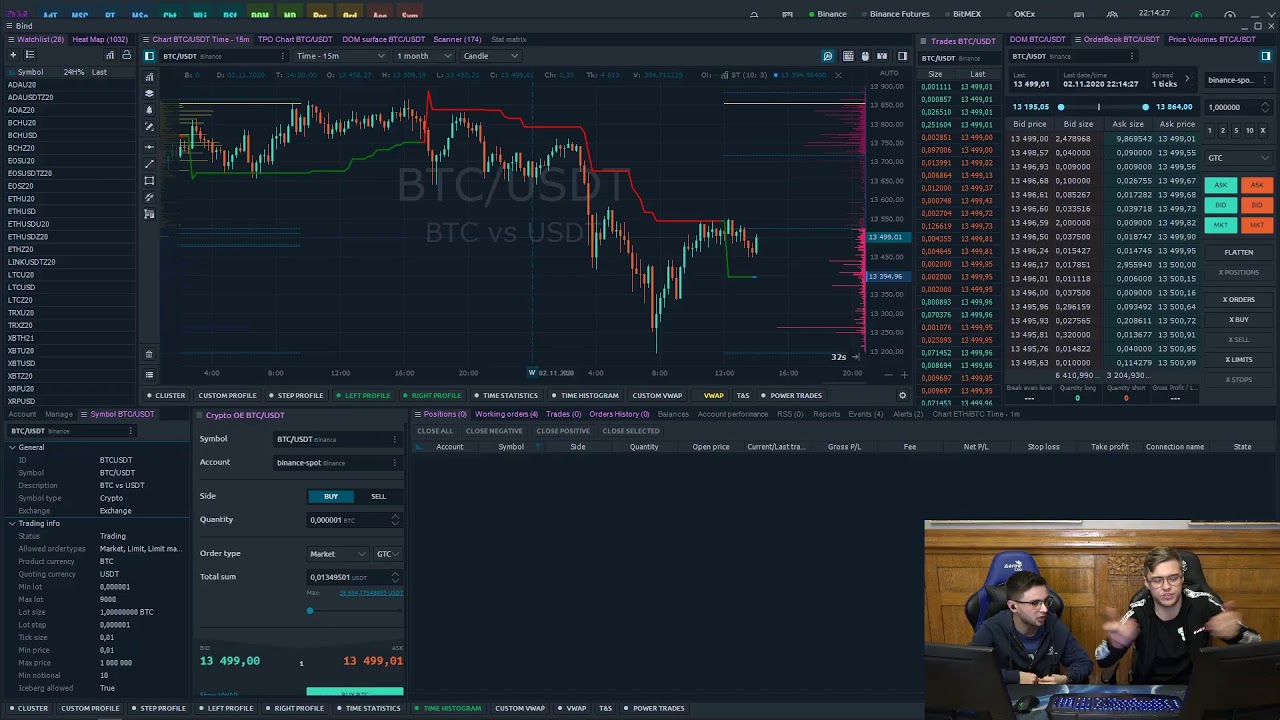Click the chart settings gear icon at bottom right

(902, 395)
